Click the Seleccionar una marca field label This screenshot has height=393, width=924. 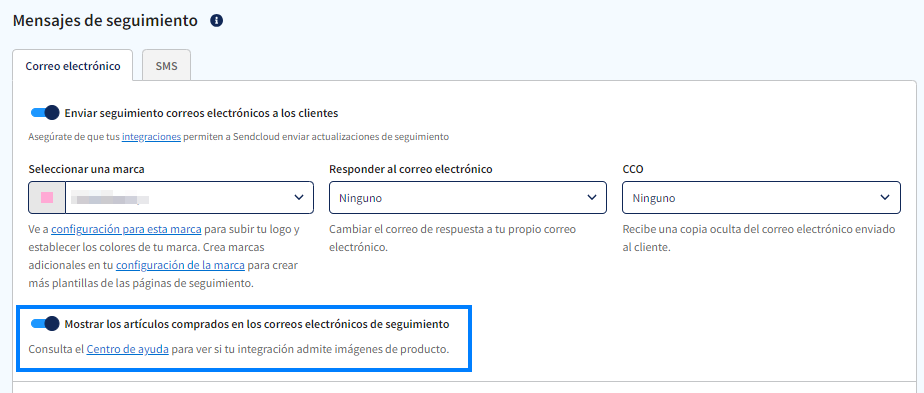(x=87, y=169)
